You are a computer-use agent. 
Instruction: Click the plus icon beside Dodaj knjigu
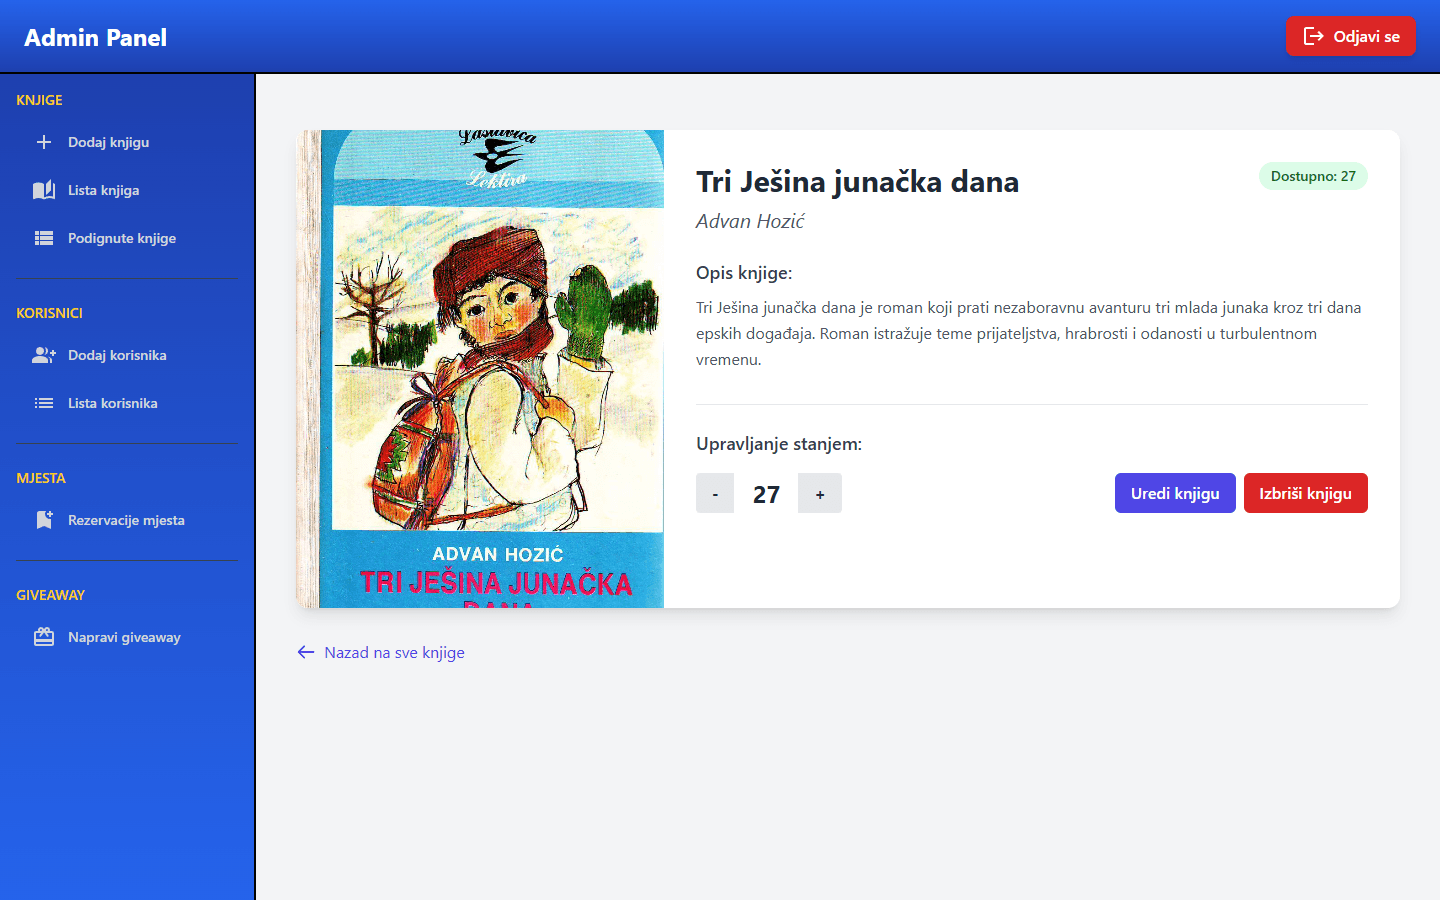pos(44,142)
